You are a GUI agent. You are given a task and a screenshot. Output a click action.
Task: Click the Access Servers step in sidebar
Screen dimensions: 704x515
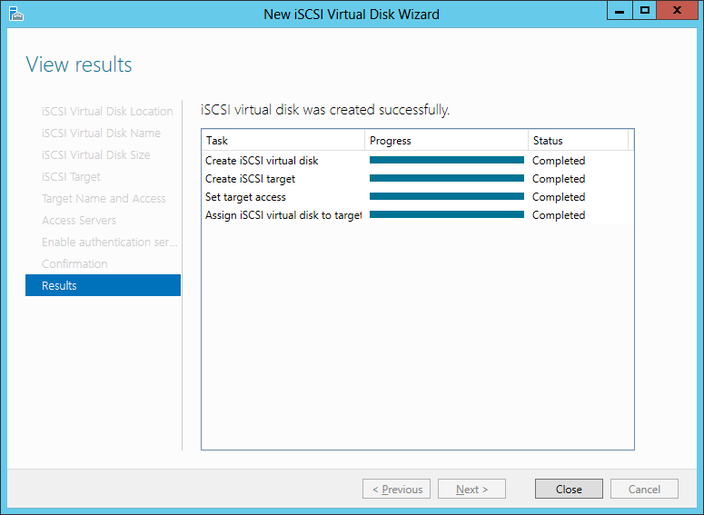coord(79,220)
